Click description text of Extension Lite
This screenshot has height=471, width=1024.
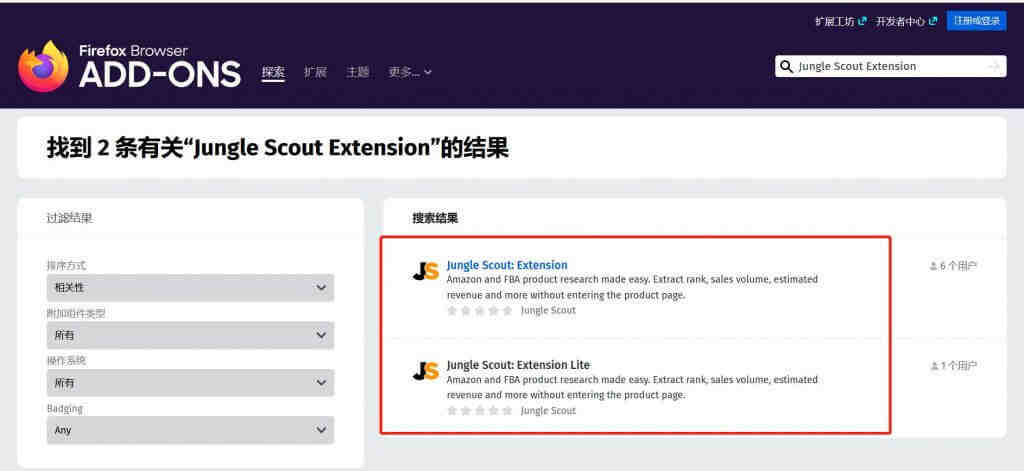pos(632,387)
